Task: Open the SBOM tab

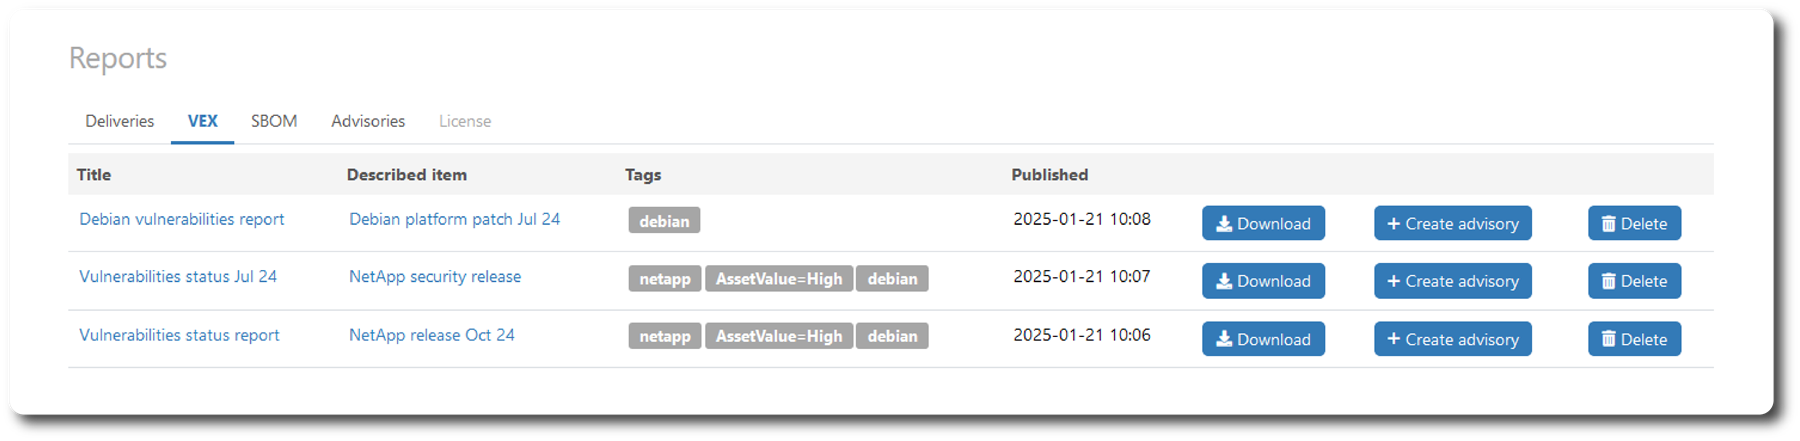Action: click(274, 121)
